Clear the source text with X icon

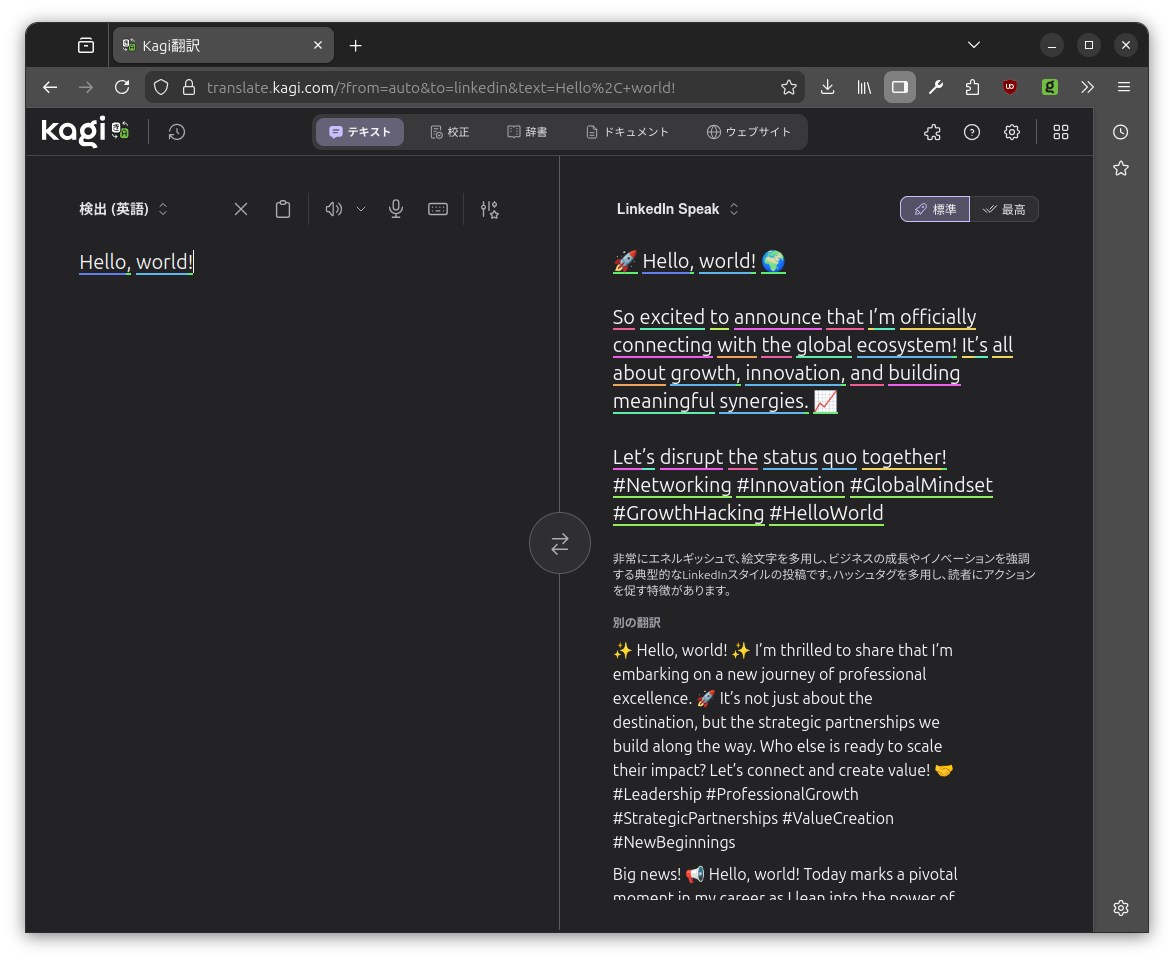click(x=241, y=209)
